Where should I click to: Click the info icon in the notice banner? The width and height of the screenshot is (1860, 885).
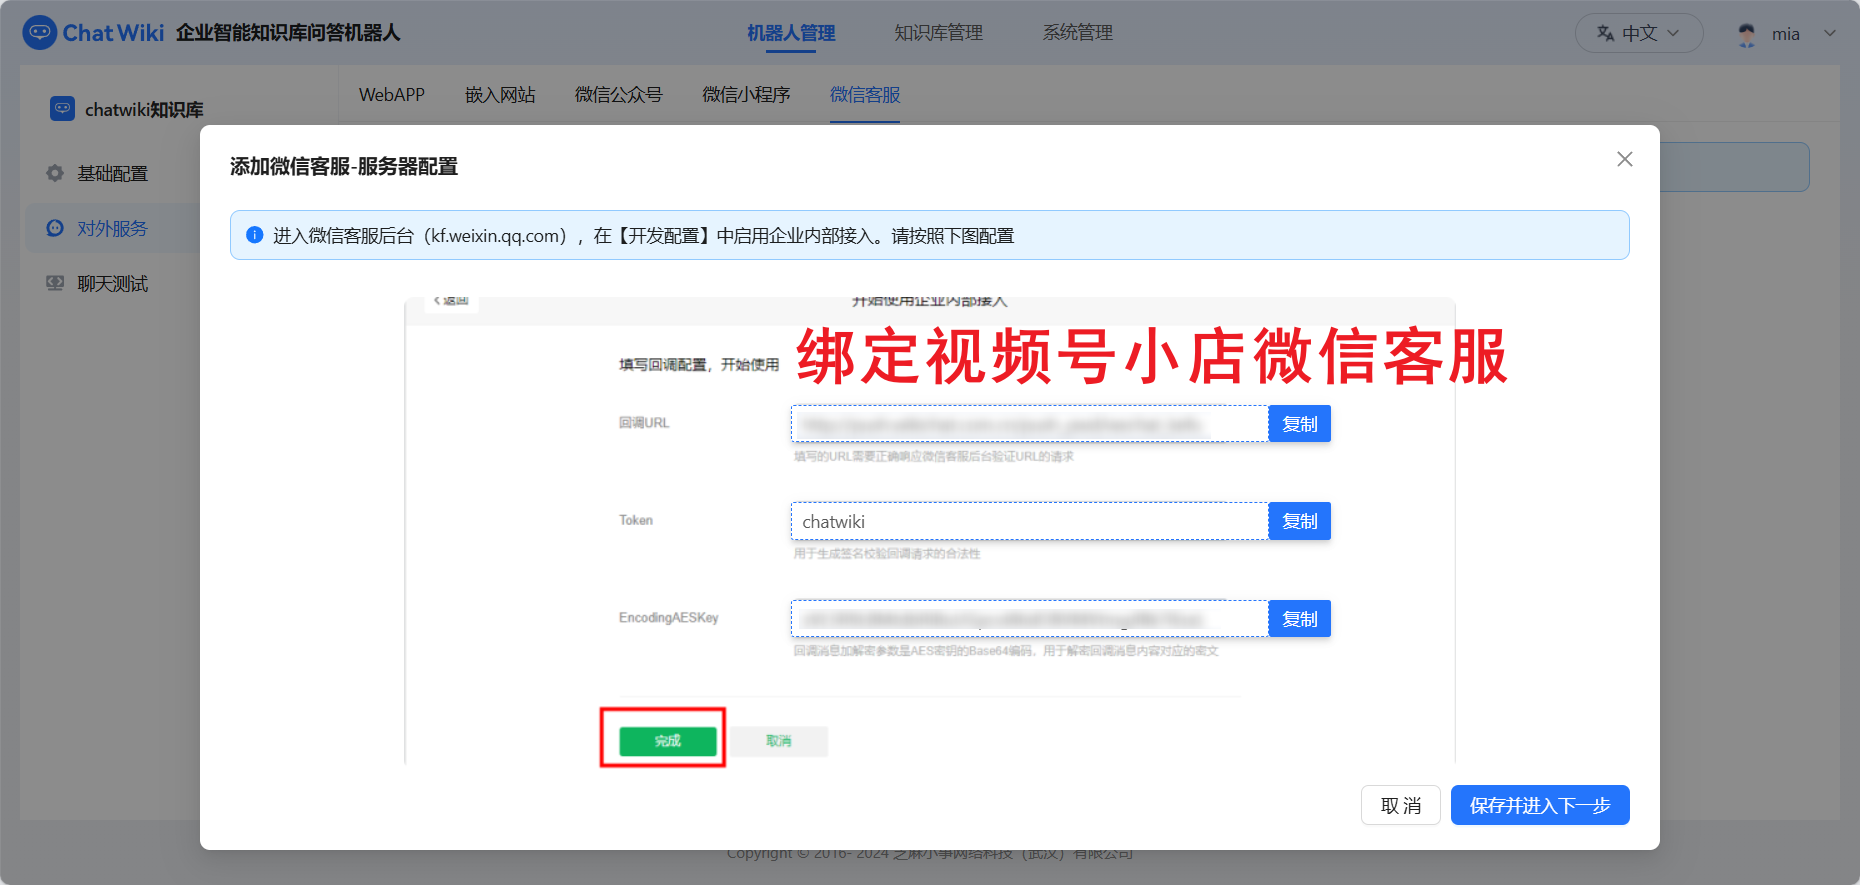point(255,235)
